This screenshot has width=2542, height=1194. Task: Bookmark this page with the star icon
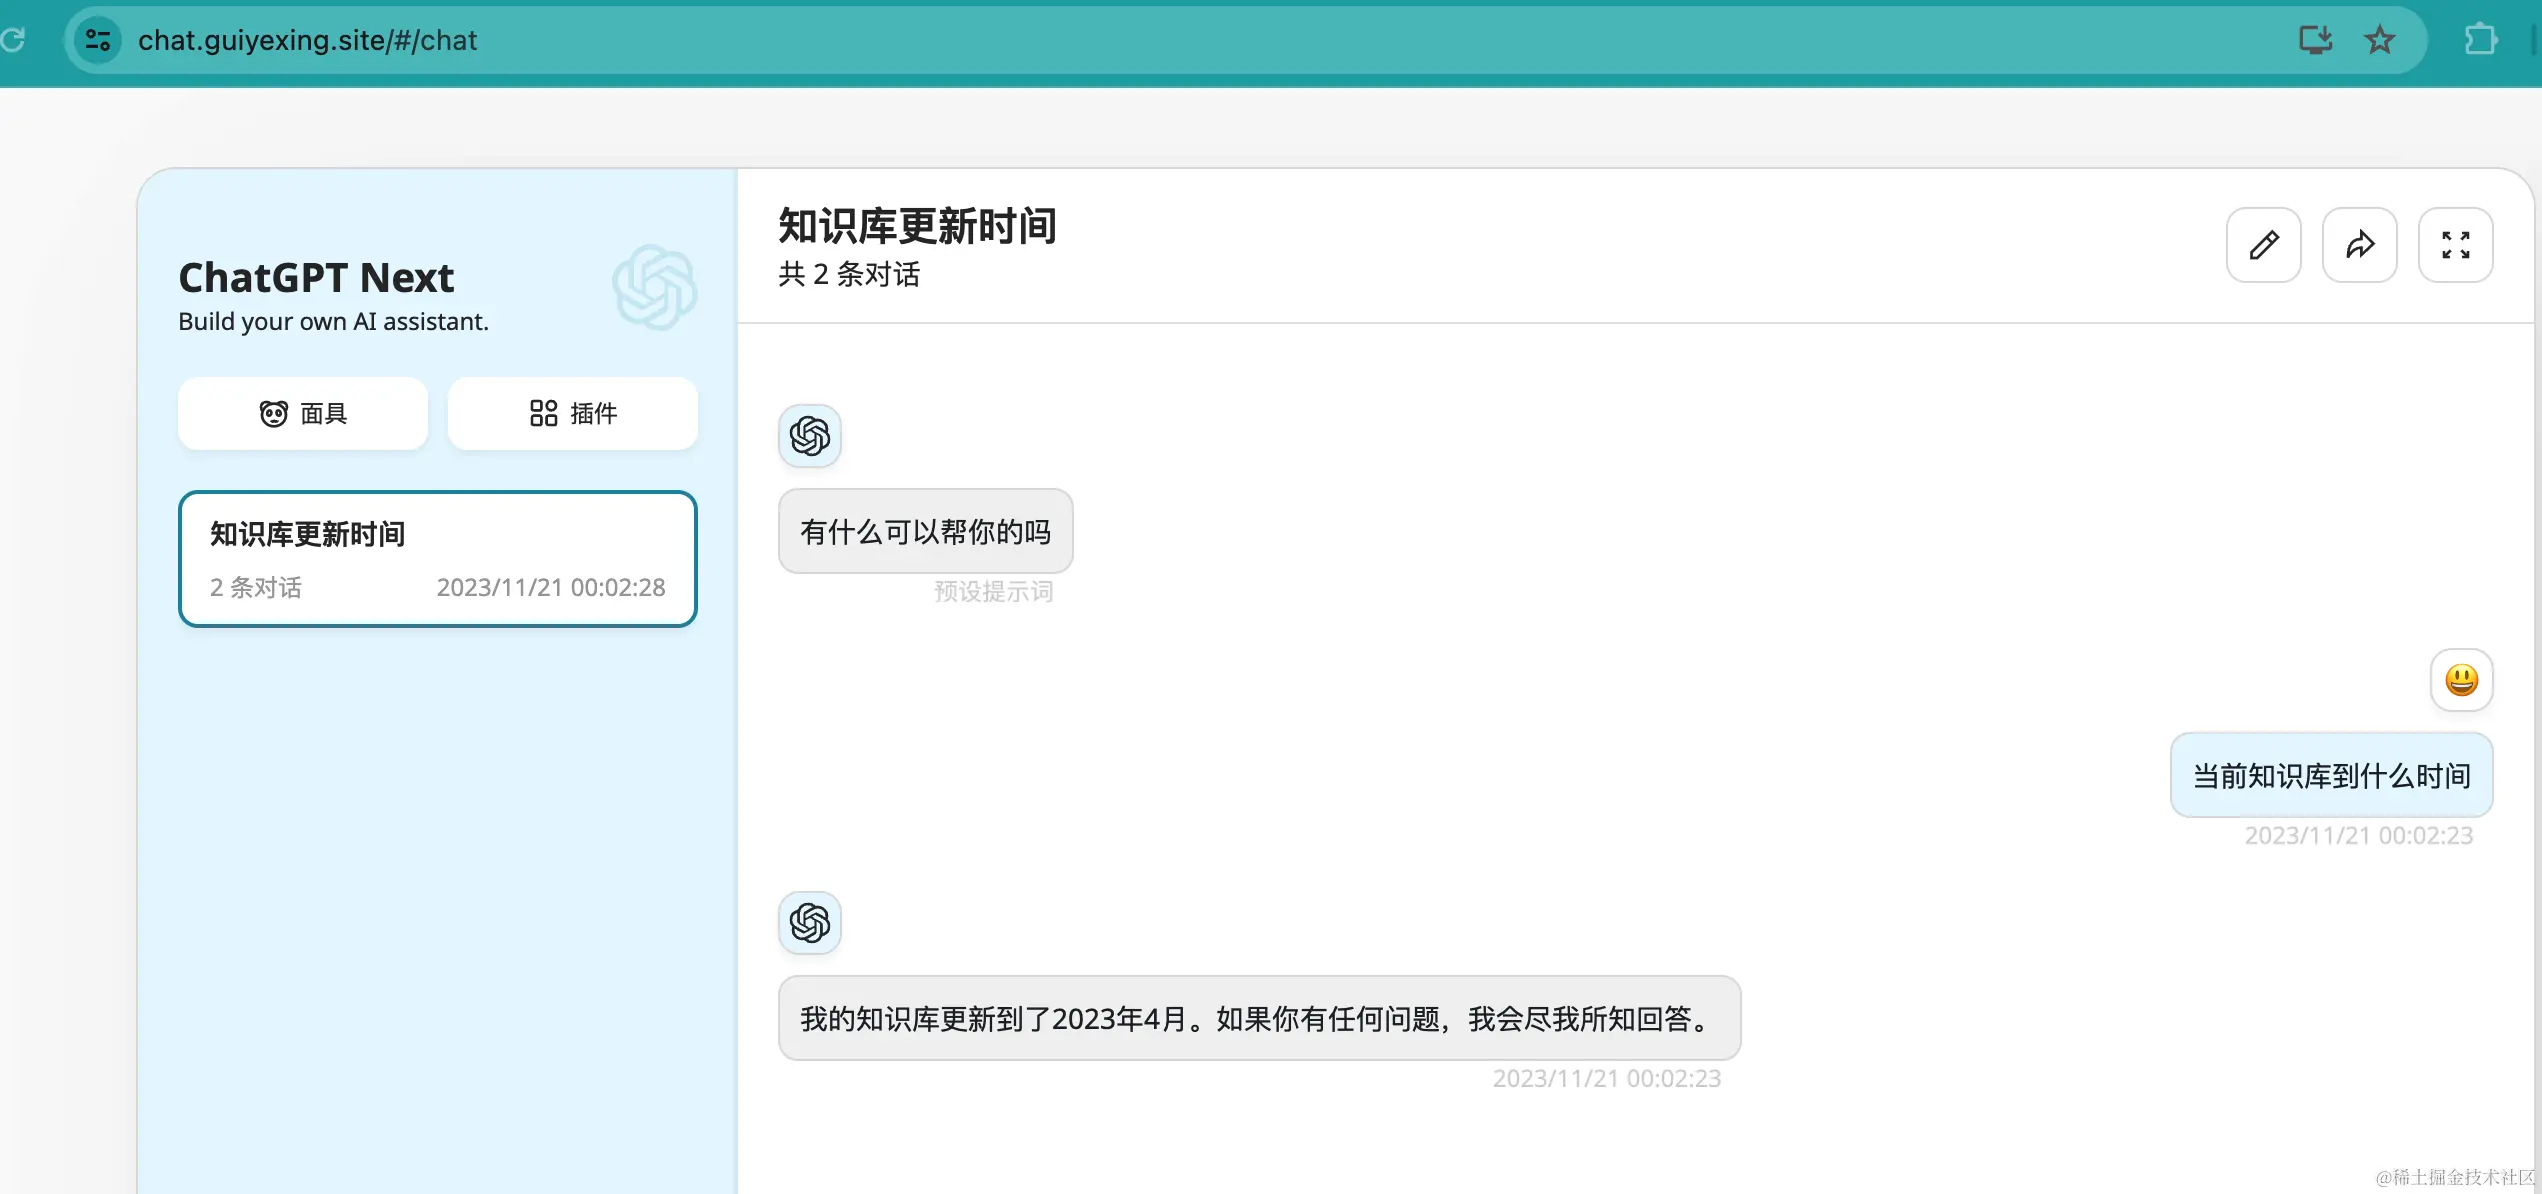coord(2379,40)
